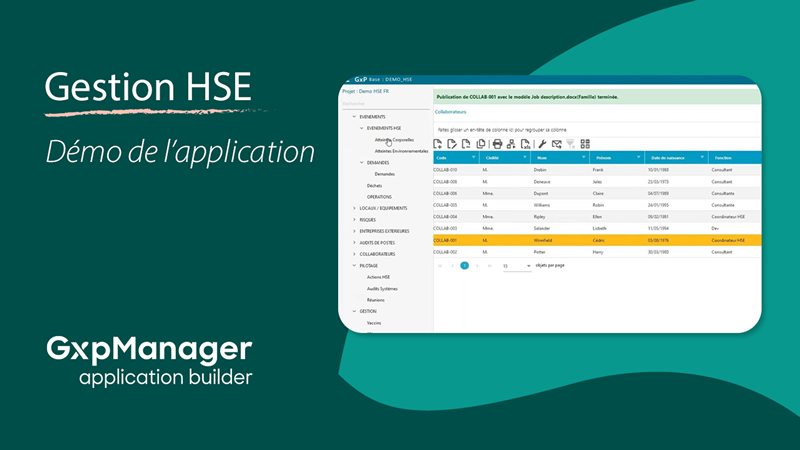Click the greyed clear-filter funnel icon
Image resolution: width=800 pixels, height=450 pixels.
pos(571,144)
